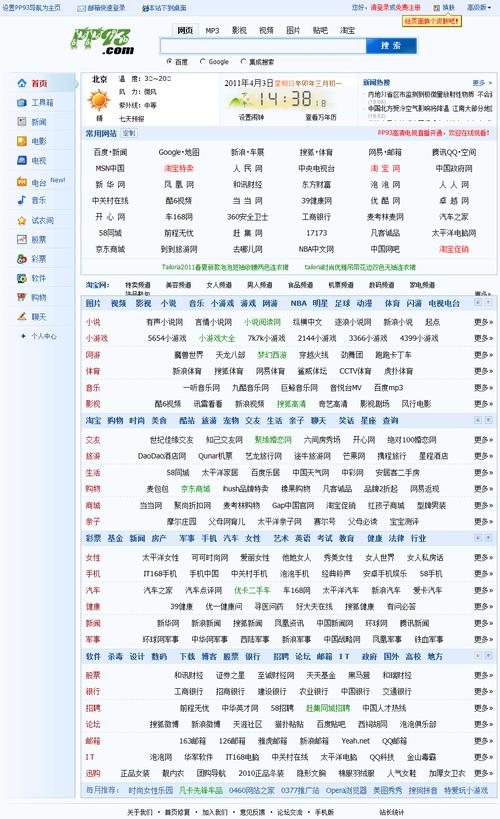This screenshot has height=819, width=500.
Task: Switch to the 淘宝 search tab
Action: (347, 30)
